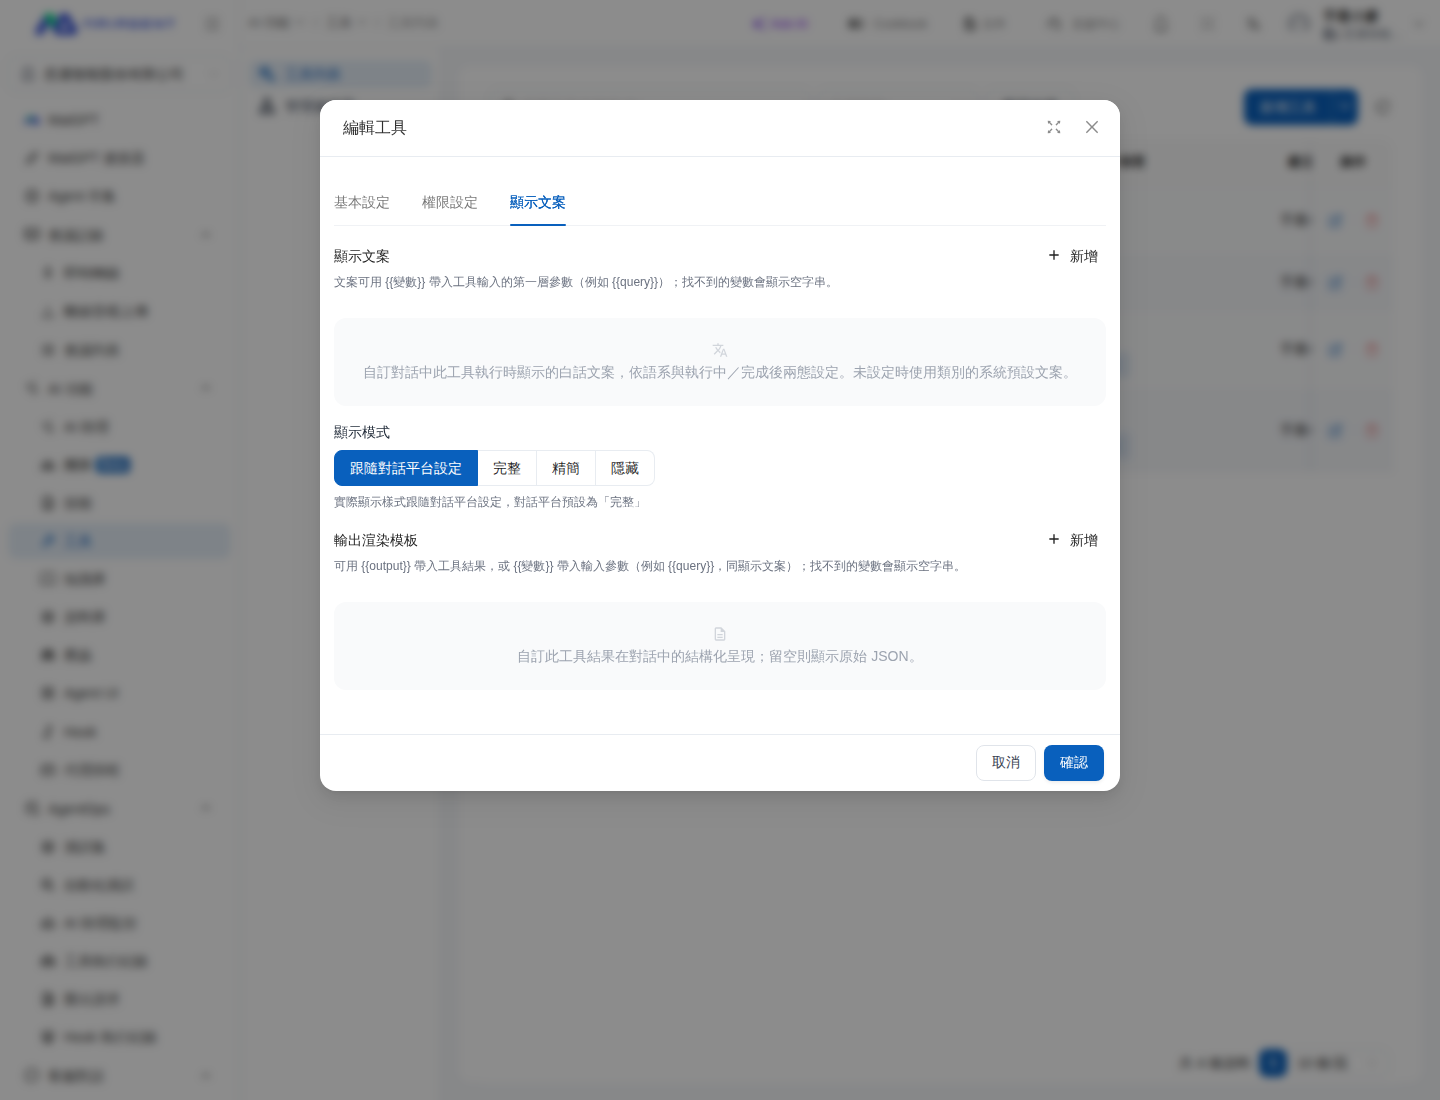This screenshot has height=1100, width=1440.
Task: Add a new 輸出渲染模板 entry
Action: tap(1073, 540)
